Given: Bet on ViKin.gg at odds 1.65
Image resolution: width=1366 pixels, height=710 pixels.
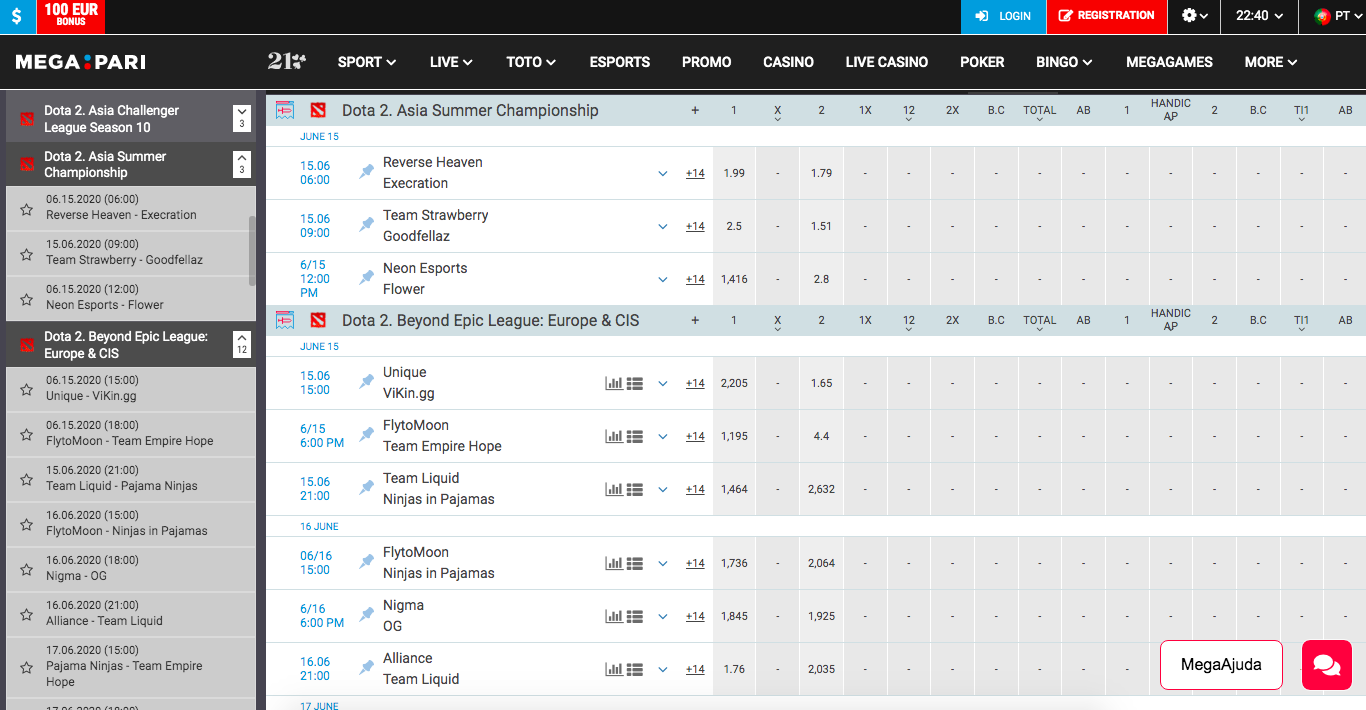Looking at the screenshot, I should tap(821, 383).
